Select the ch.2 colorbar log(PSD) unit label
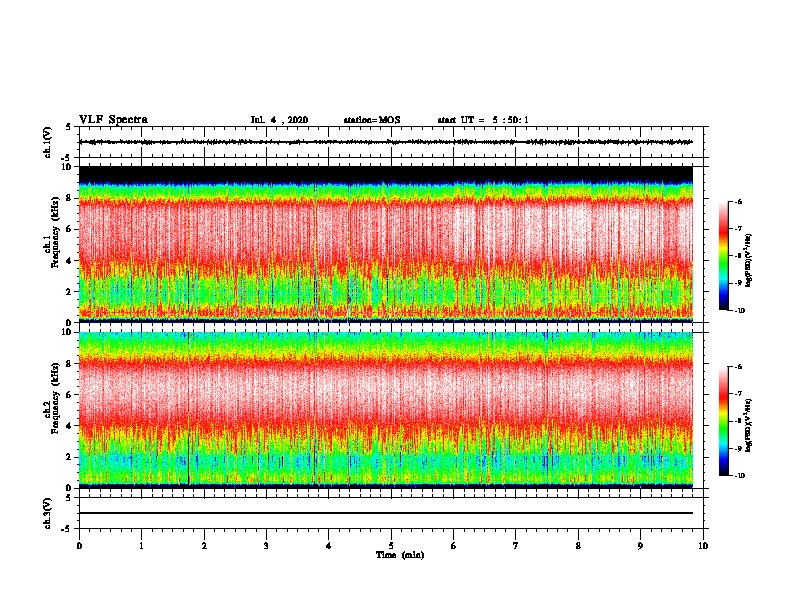The width and height of the screenshot is (792, 612). pyautogui.click(x=749, y=425)
